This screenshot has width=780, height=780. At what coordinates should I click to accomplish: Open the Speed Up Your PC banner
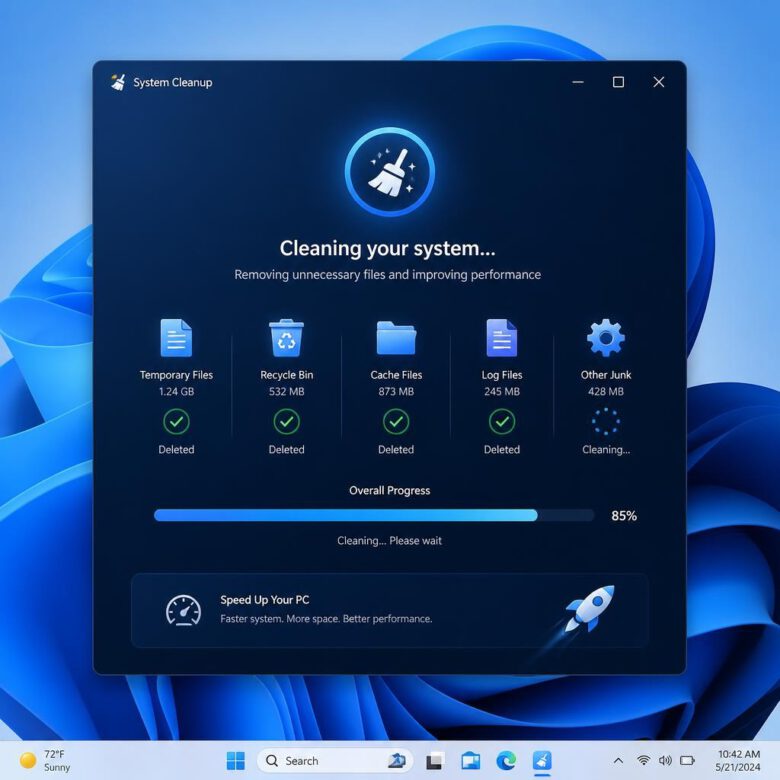coord(390,610)
